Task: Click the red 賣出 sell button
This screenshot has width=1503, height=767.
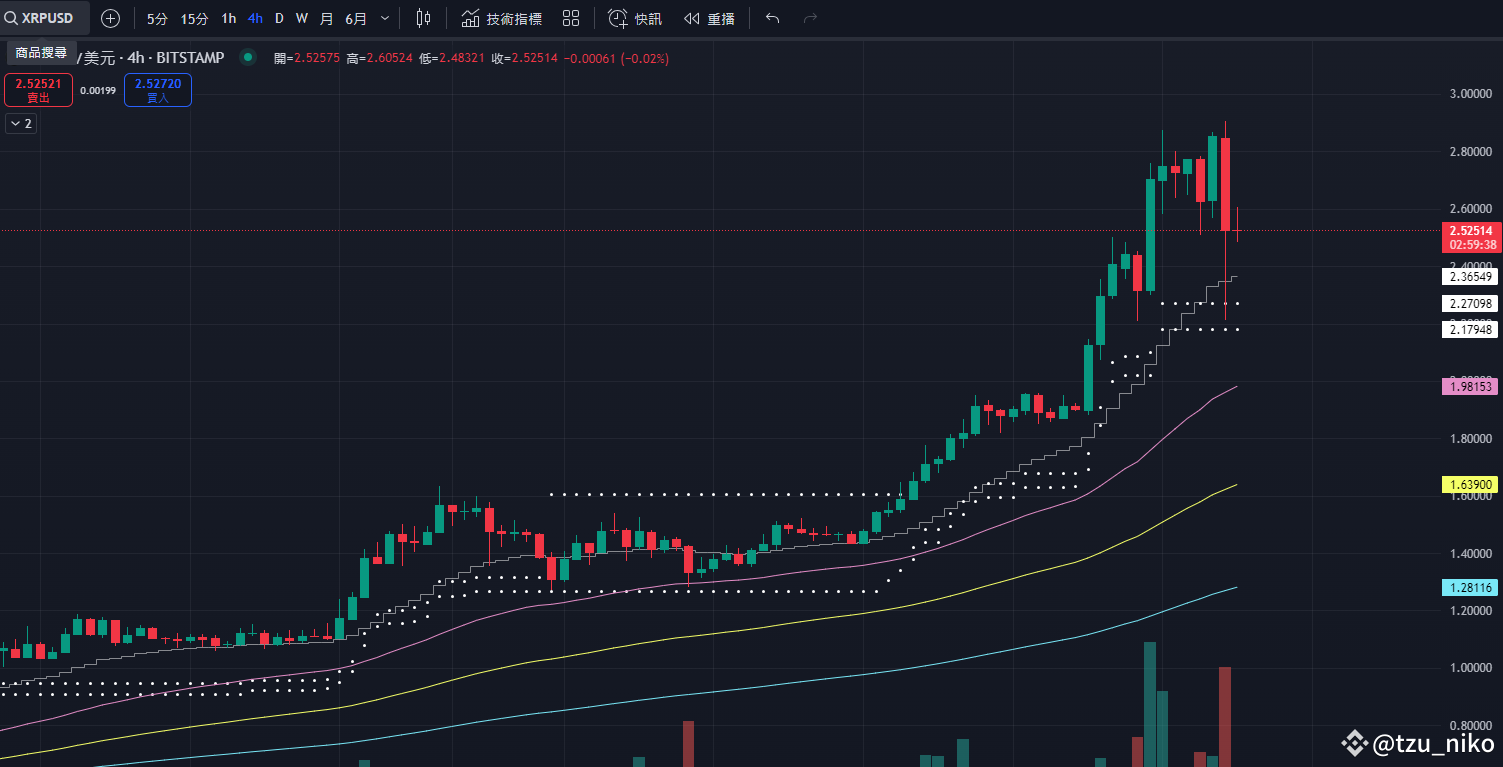Action: pyautogui.click(x=38, y=90)
